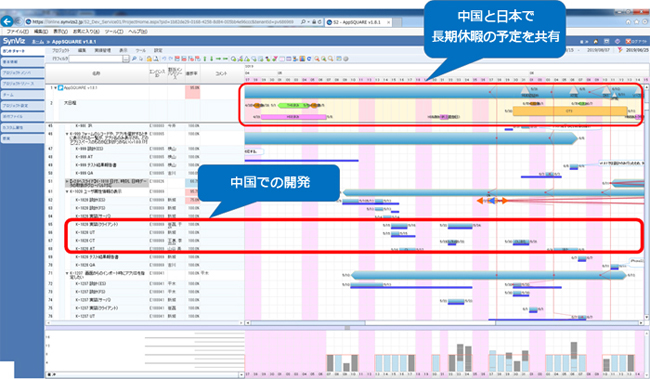Open the browser ファイル menu
Viewport: 650px width, 379px height.
coord(17,32)
